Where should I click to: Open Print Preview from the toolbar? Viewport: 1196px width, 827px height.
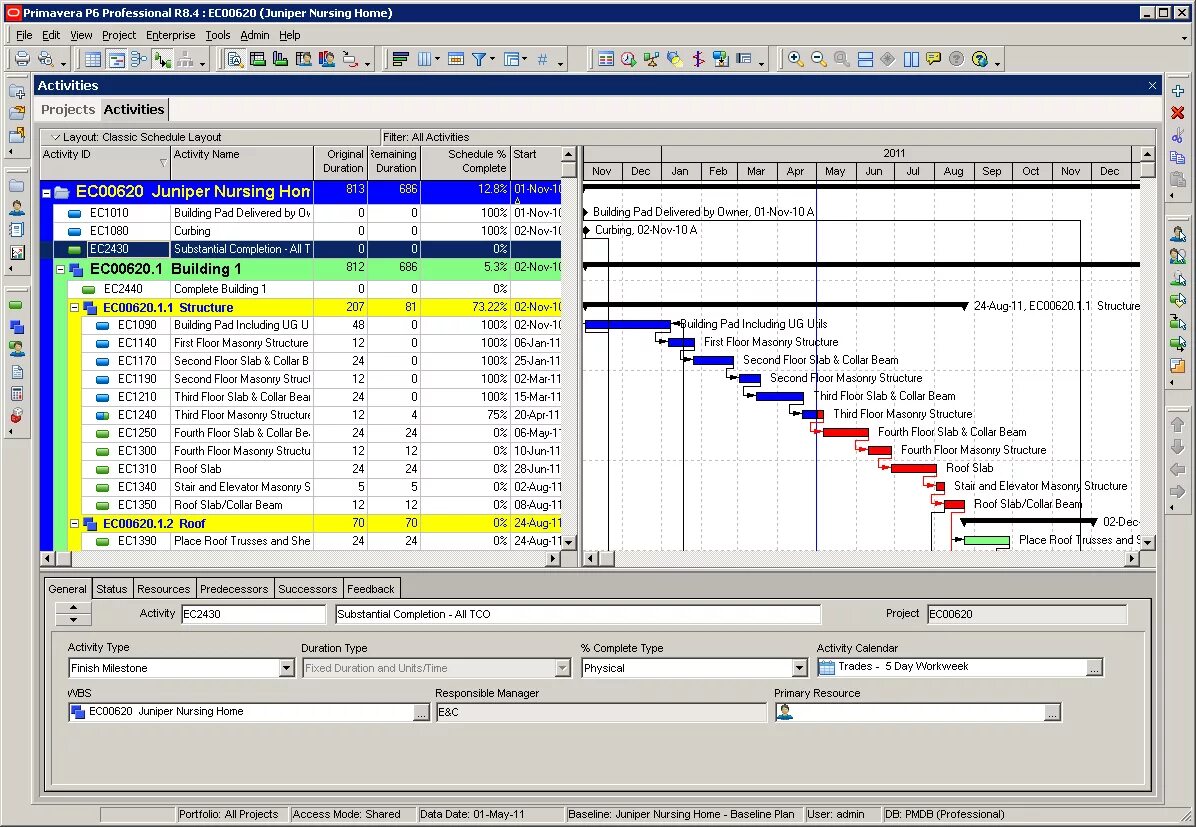point(46,59)
